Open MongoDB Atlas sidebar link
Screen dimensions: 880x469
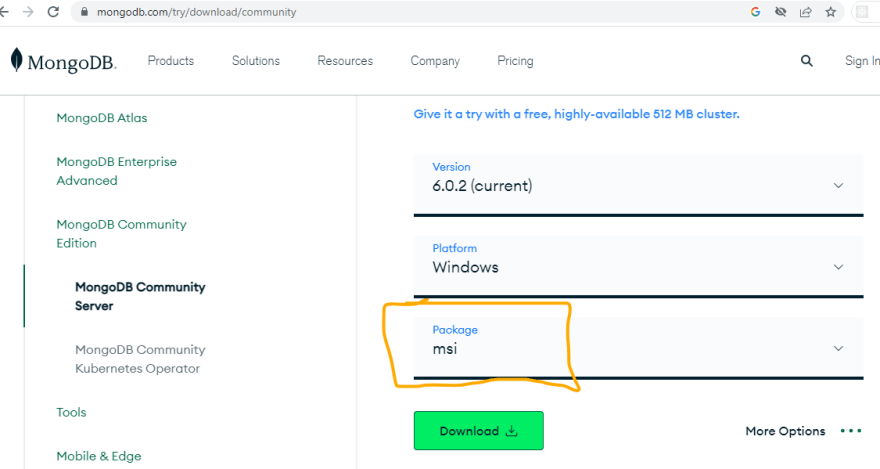[x=102, y=118]
